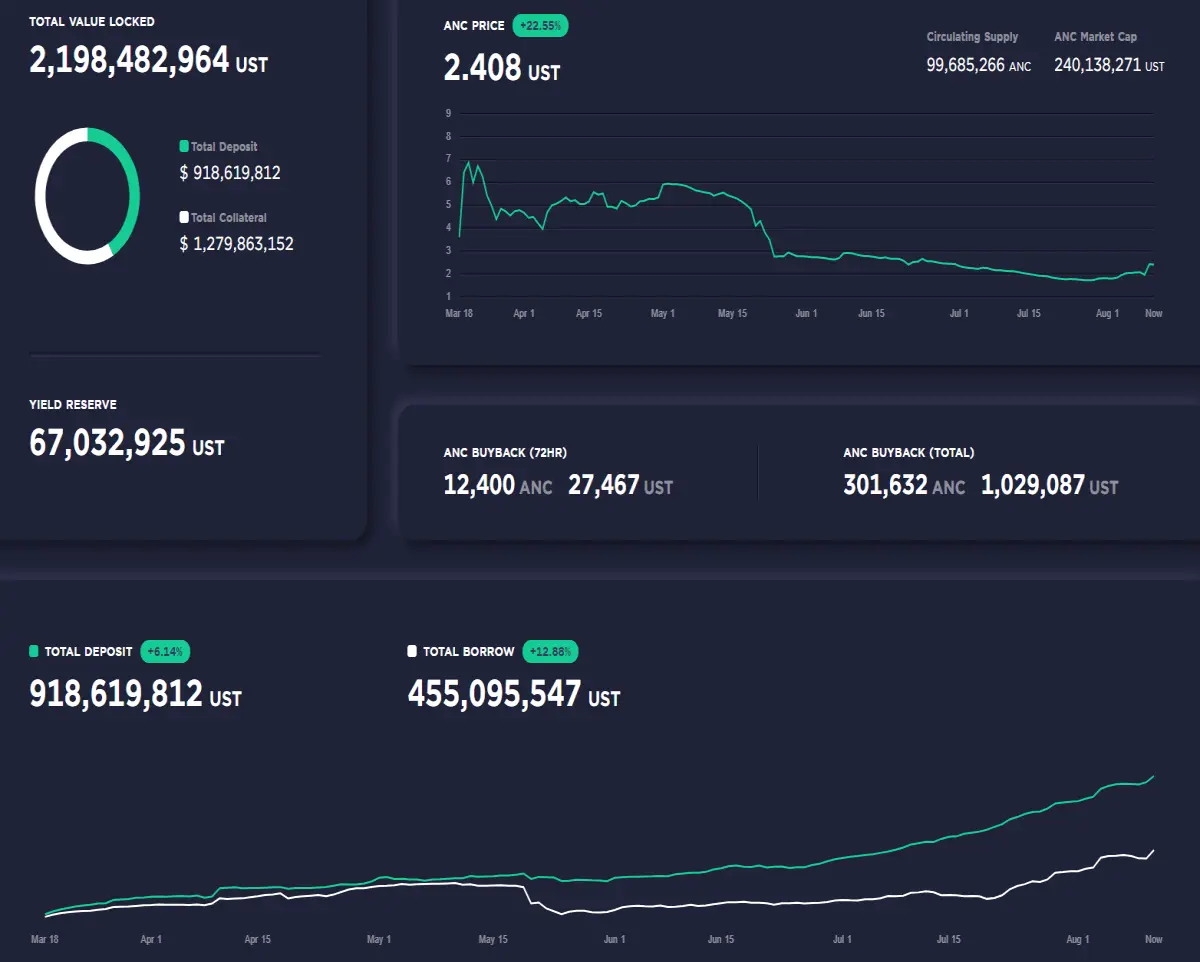Click the deposit versus collateral donut chart
Viewport: 1200px width, 962px height.
coord(87,196)
